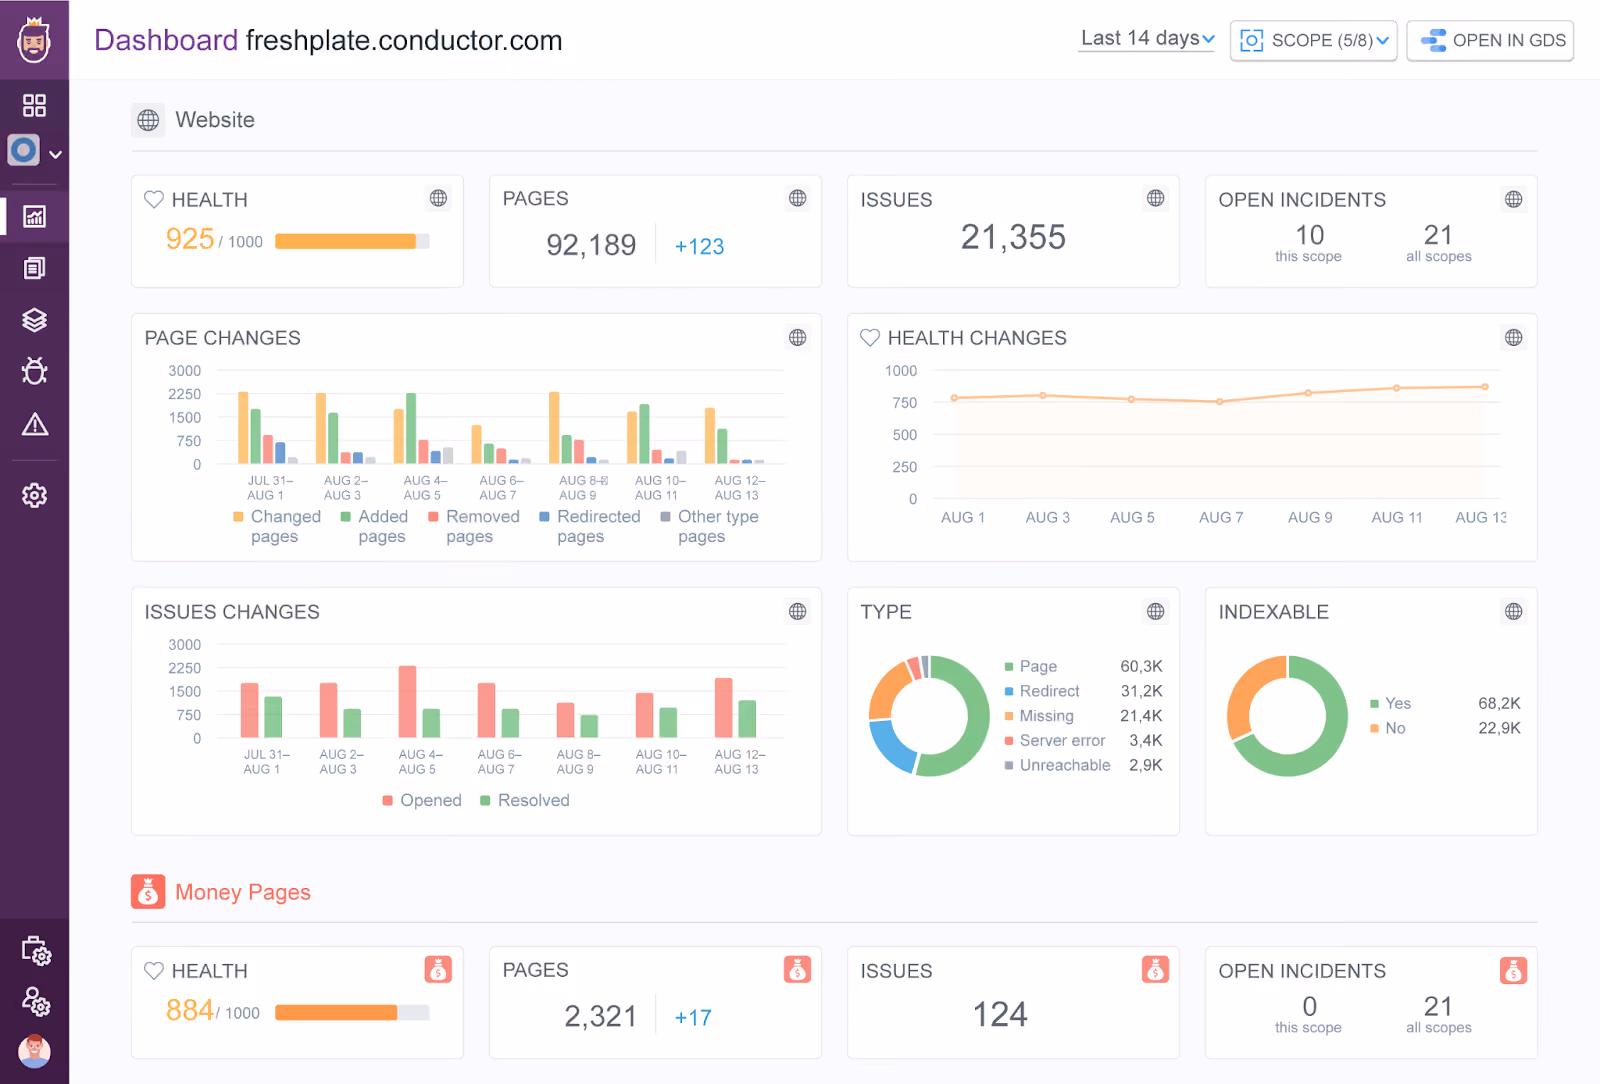
Task: Toggle Resolved legend in Issues Changes
Action: tap(525, 800)
